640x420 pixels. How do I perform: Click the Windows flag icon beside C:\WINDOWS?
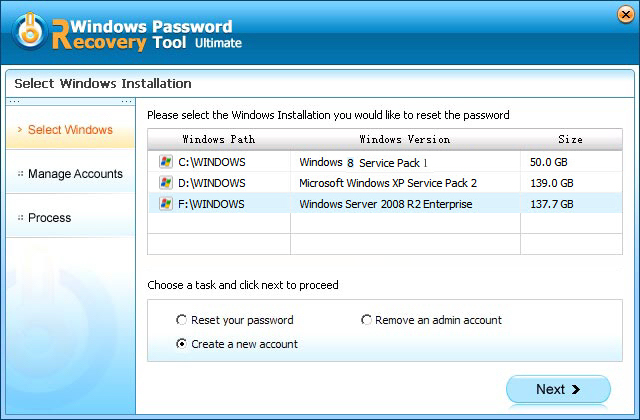165,162
